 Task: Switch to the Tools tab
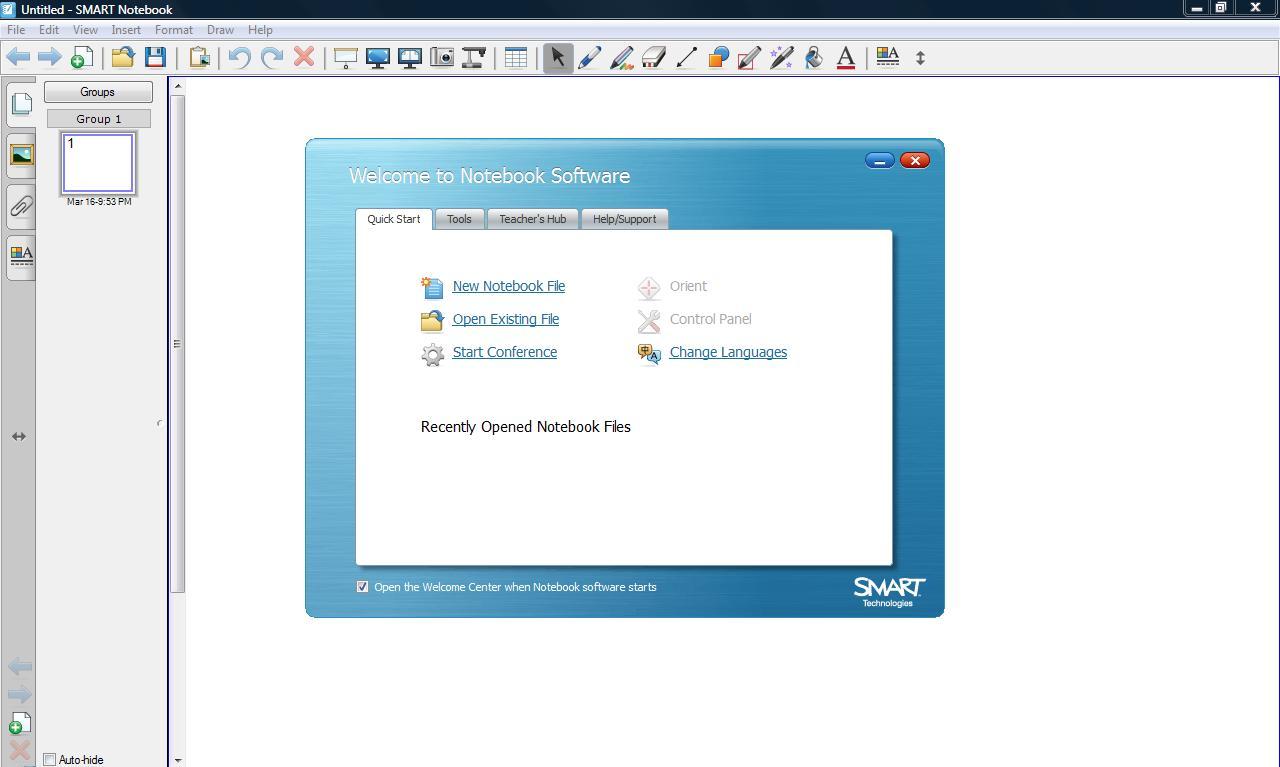point(459,219)
